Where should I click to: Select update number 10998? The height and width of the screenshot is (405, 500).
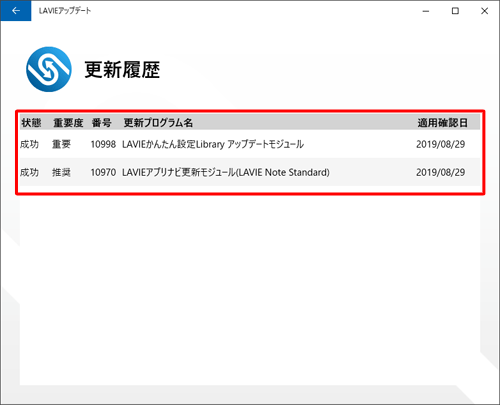[x=103, y=144]
